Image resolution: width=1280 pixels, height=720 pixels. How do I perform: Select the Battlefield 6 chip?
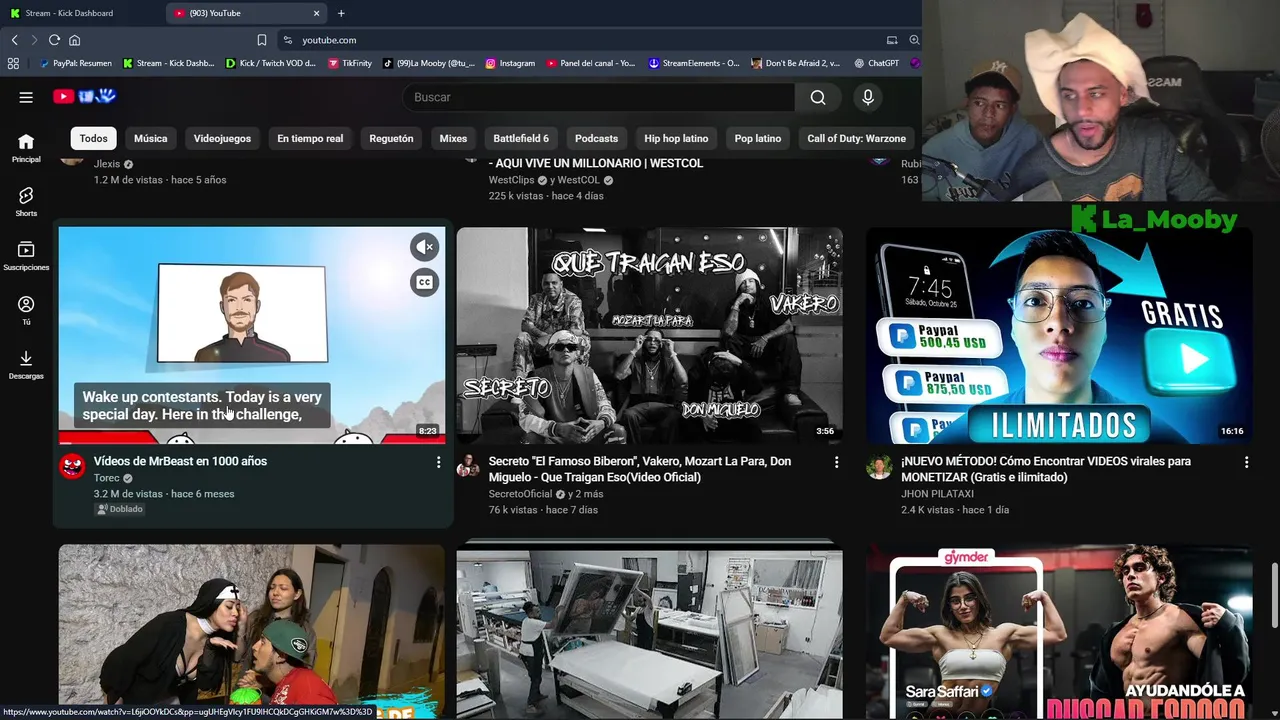[521, 139]
